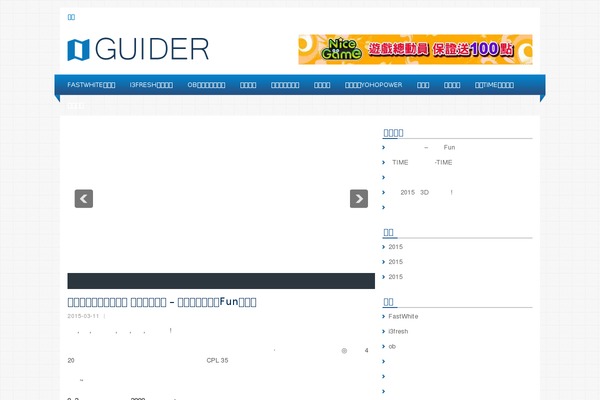This screenshot has width=600, height=400.
Task: Click the small blue link above the logo
Action: click(x=71, y=17)
